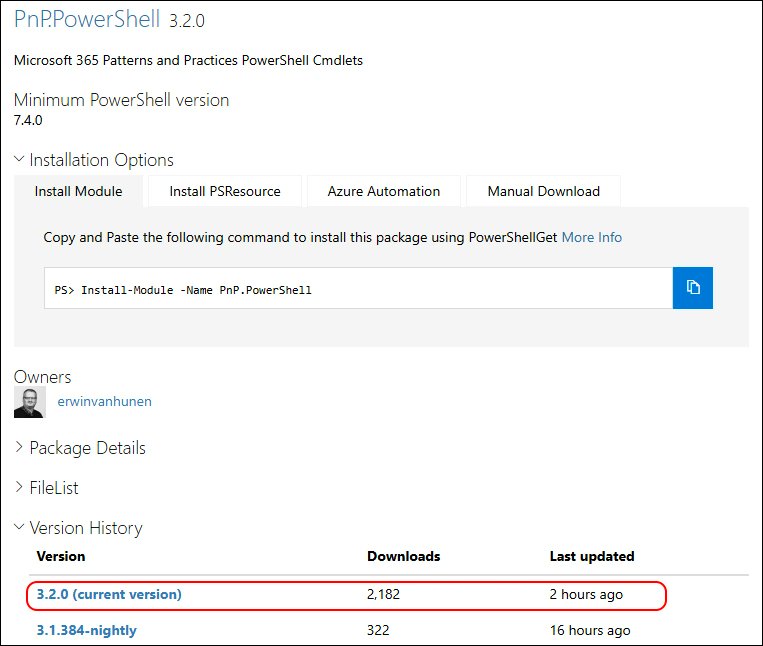This screenshot has height=646, width=763.
Task: Collapse the Version History section
Action: 78,528
